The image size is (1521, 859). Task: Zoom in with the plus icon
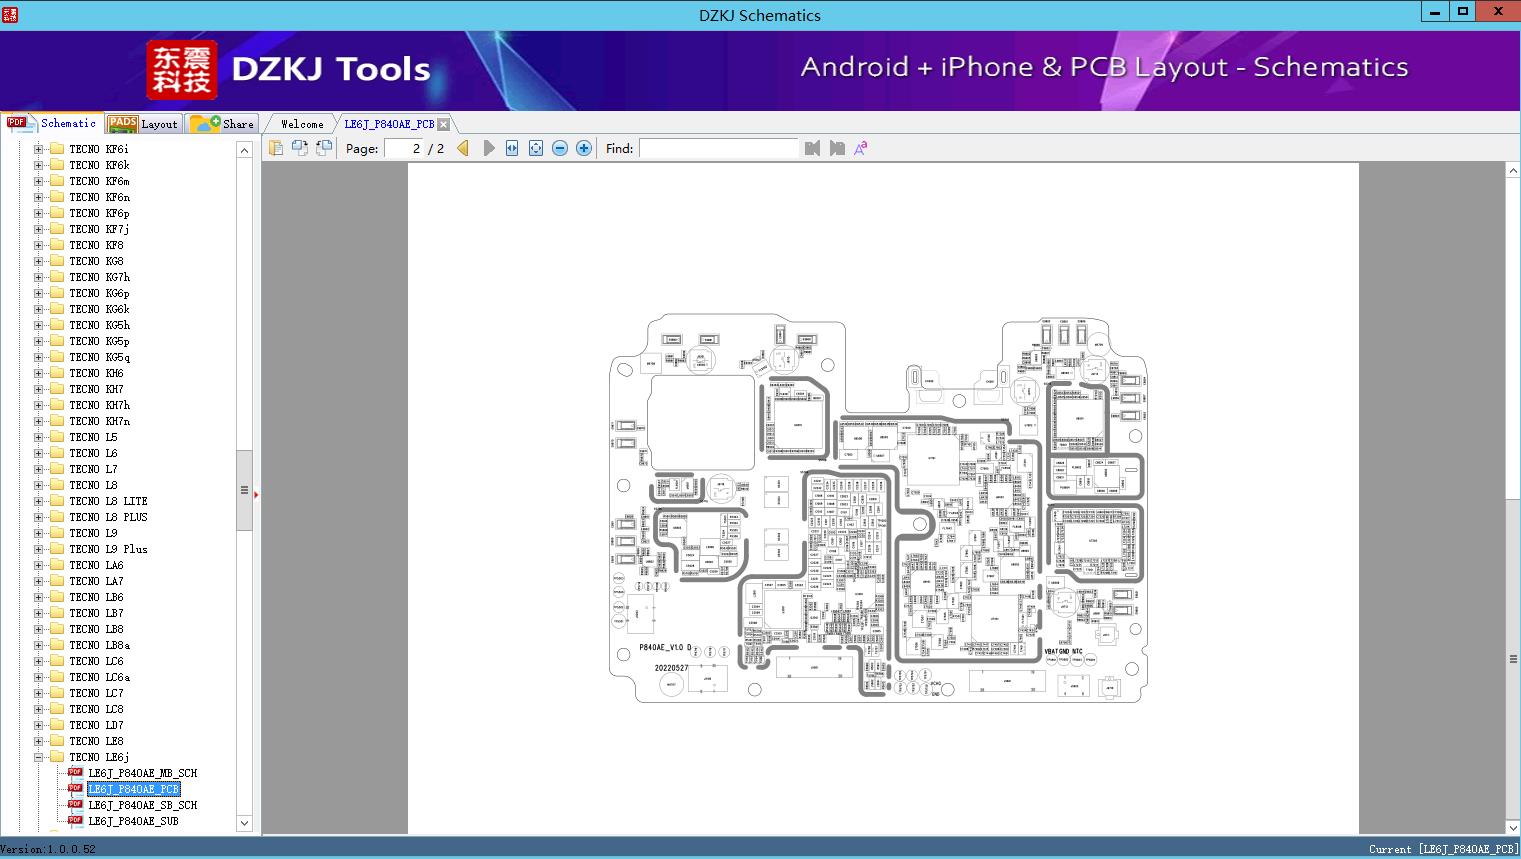coord(584,148)
